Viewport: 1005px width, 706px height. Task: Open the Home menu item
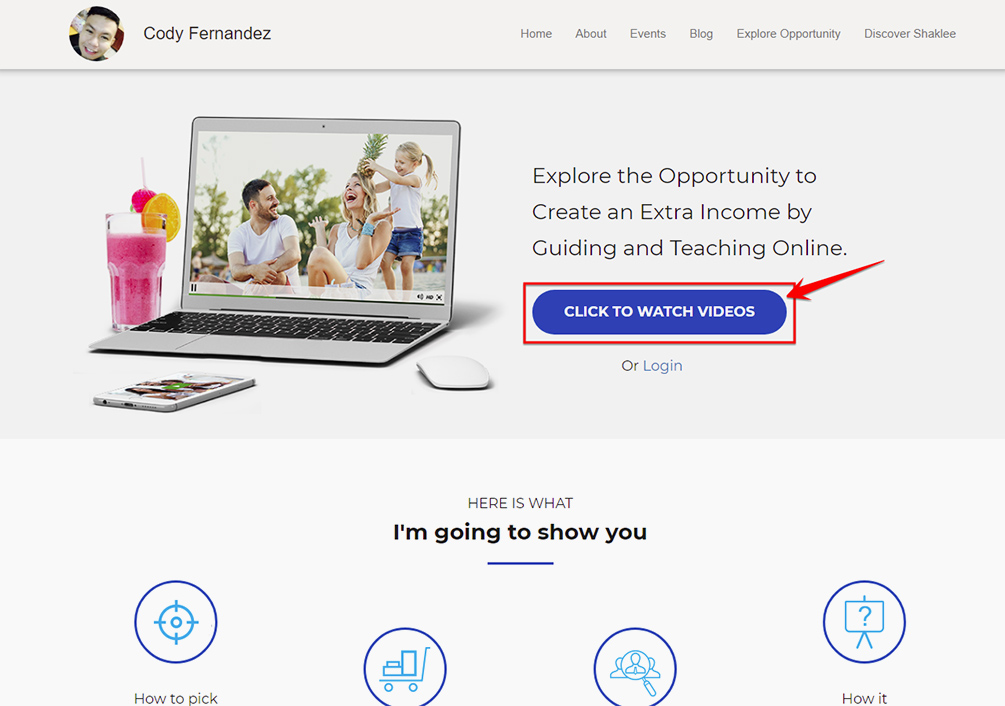click(536, 34)
